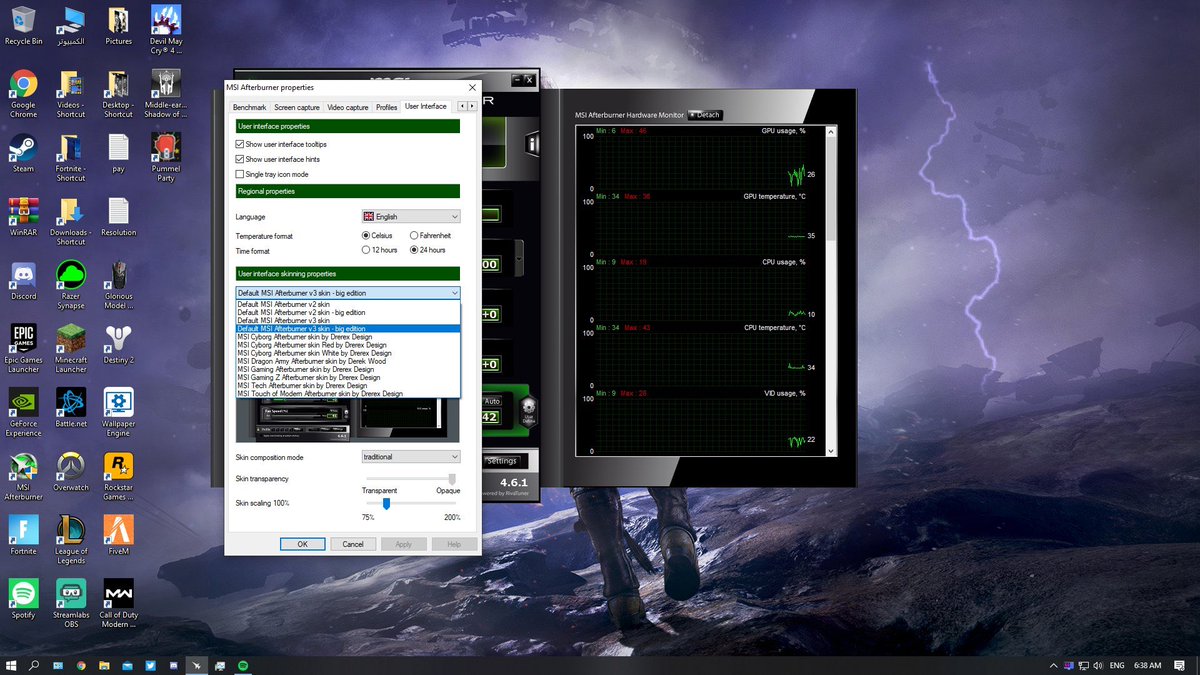Choose the 12 hours time format
1200x675 pixels.
[366, 250]
